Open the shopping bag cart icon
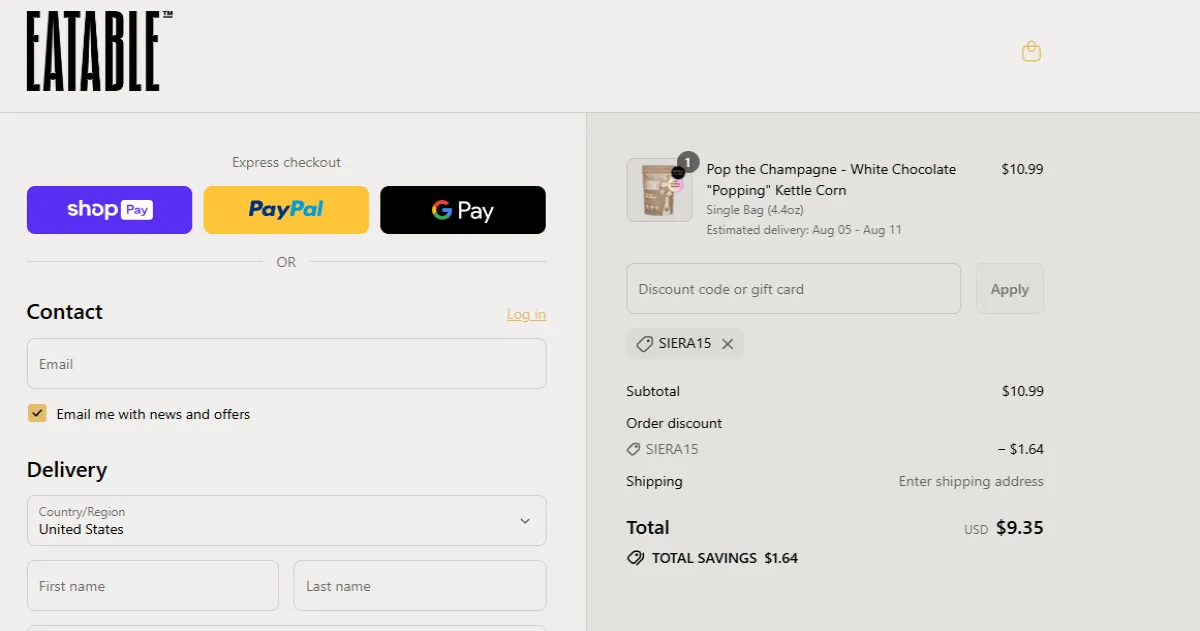 [1031, 51]
